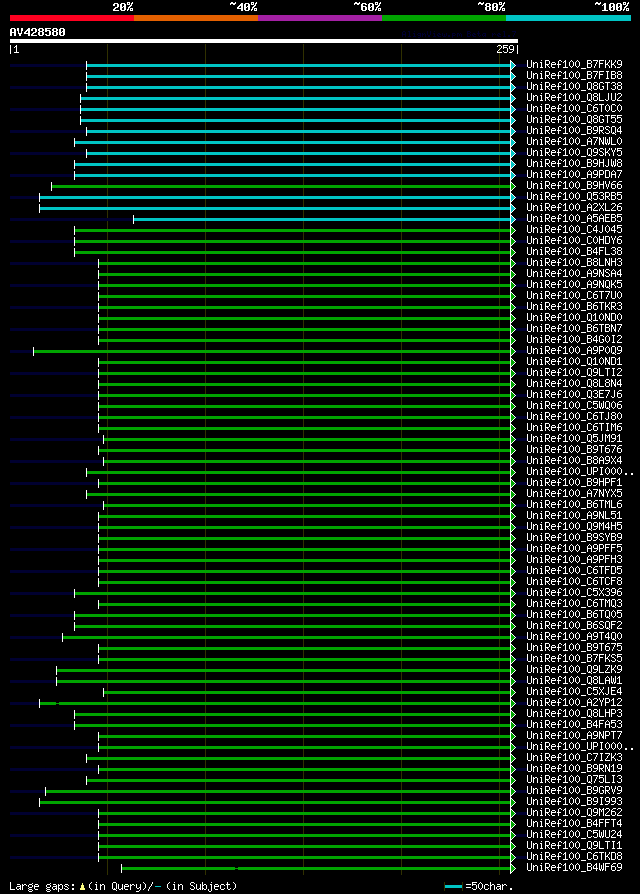The height and width of the screenshot is (894, 640).
Task: Open hit UniRef100_C6T0C0
Action: click(574, 108)
